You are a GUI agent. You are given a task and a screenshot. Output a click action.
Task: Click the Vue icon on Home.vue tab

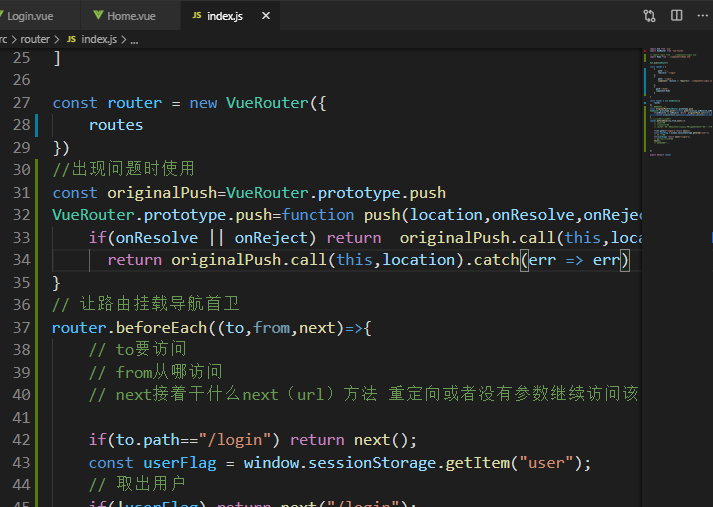(x=98, y=15)
